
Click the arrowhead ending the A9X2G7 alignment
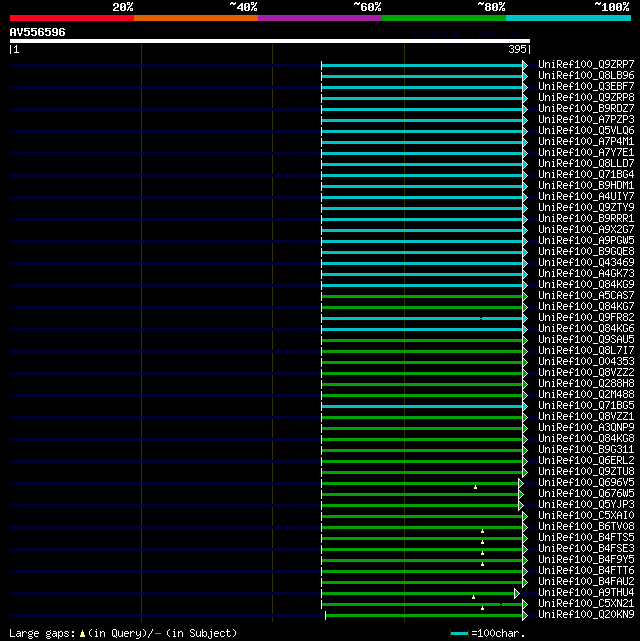525,230
